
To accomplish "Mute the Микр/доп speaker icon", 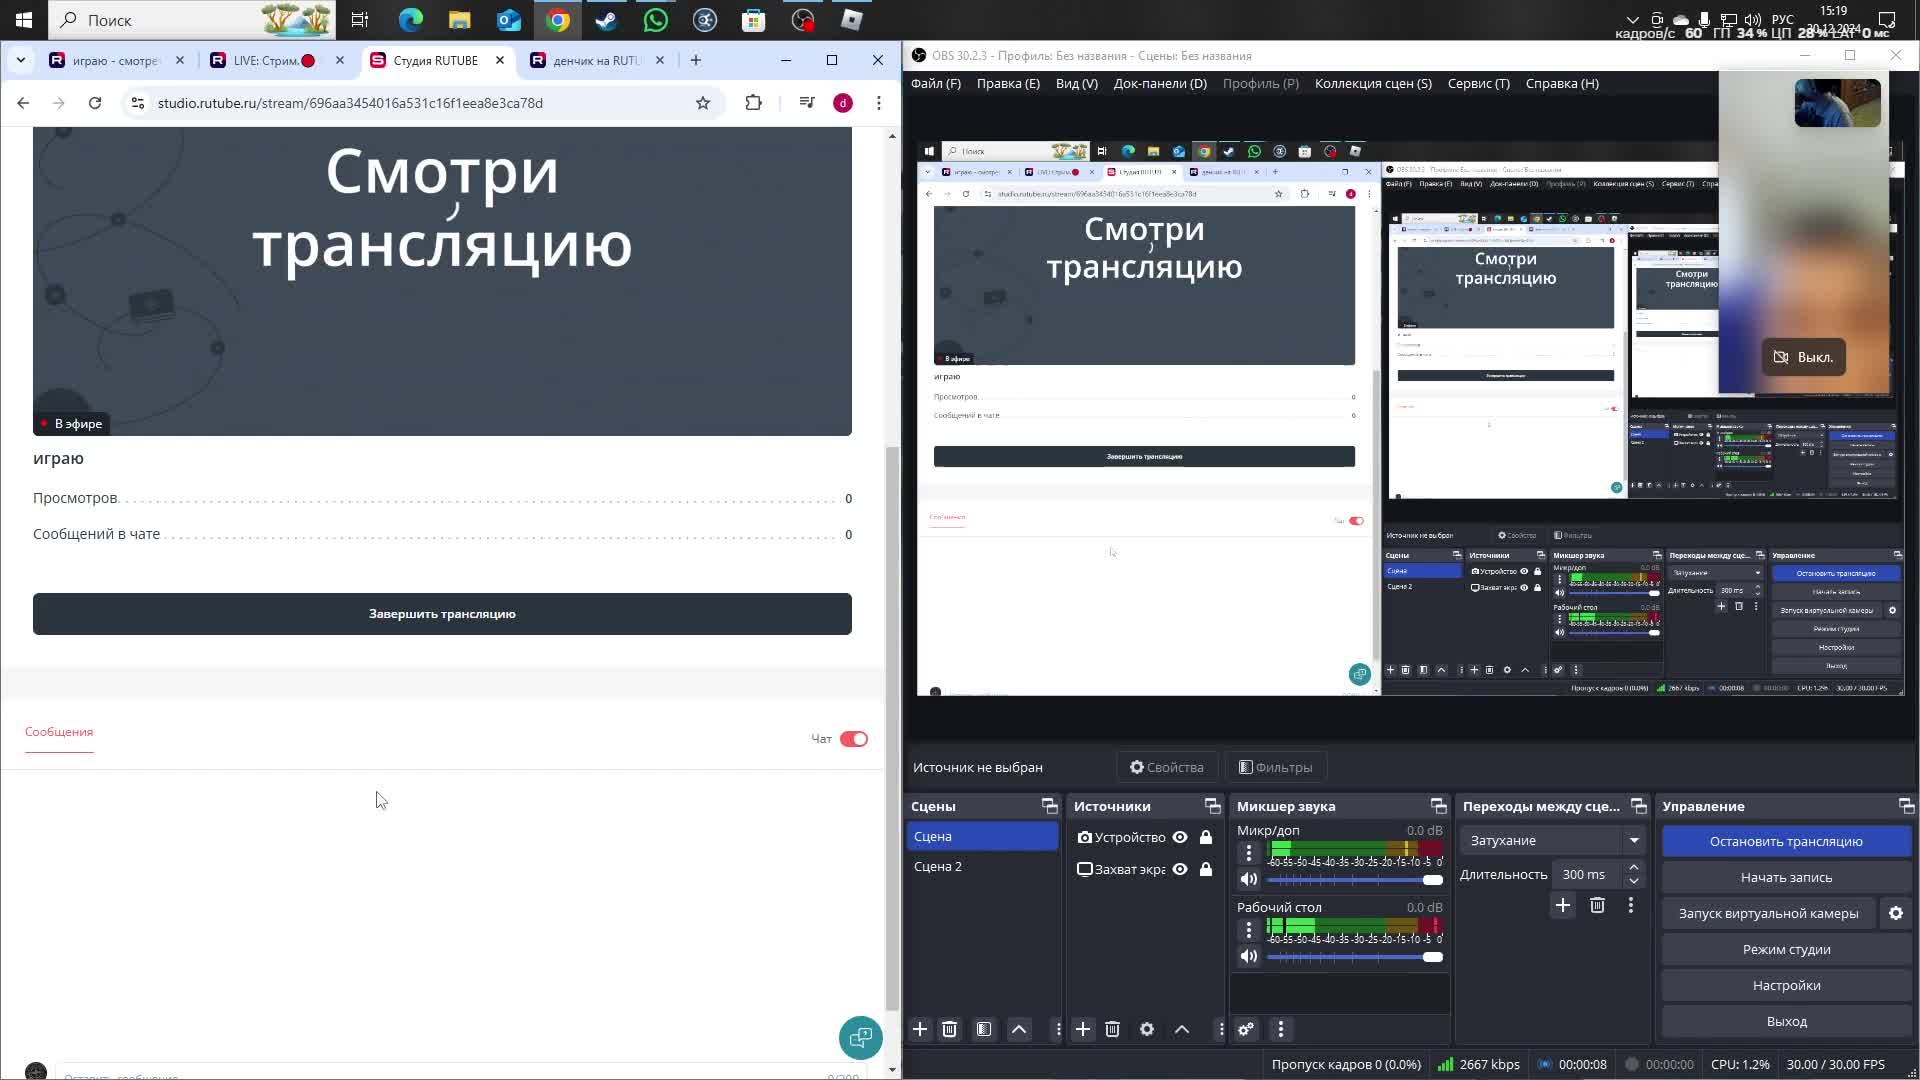I will (x=1249, y=879).
